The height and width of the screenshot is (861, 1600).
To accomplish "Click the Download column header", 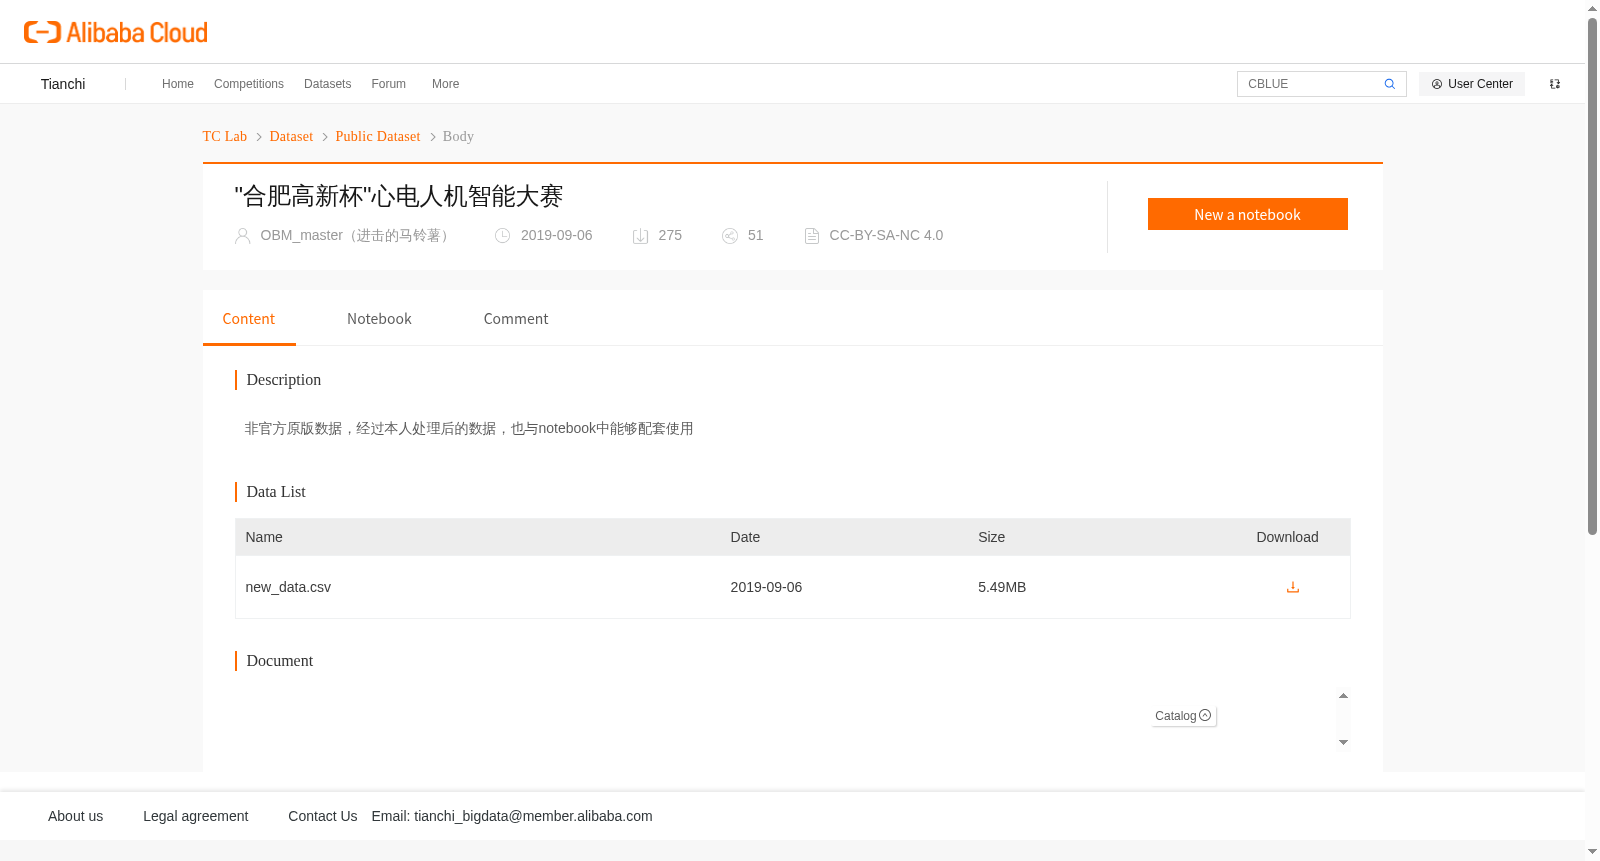I will [x=1287, y=537].
